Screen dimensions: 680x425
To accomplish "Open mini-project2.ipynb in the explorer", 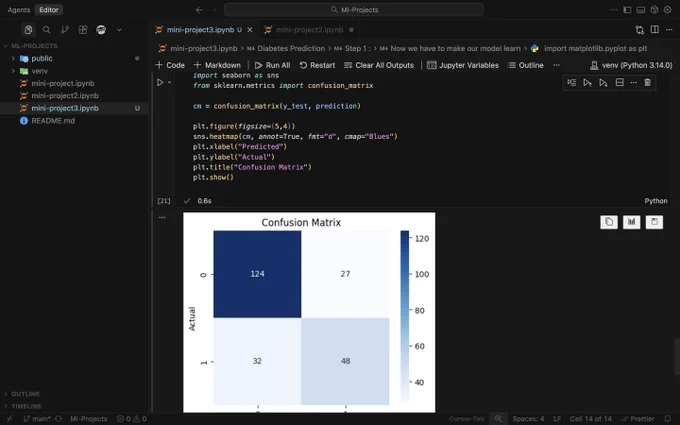I will pyautogui.click(x=65, y=96).
